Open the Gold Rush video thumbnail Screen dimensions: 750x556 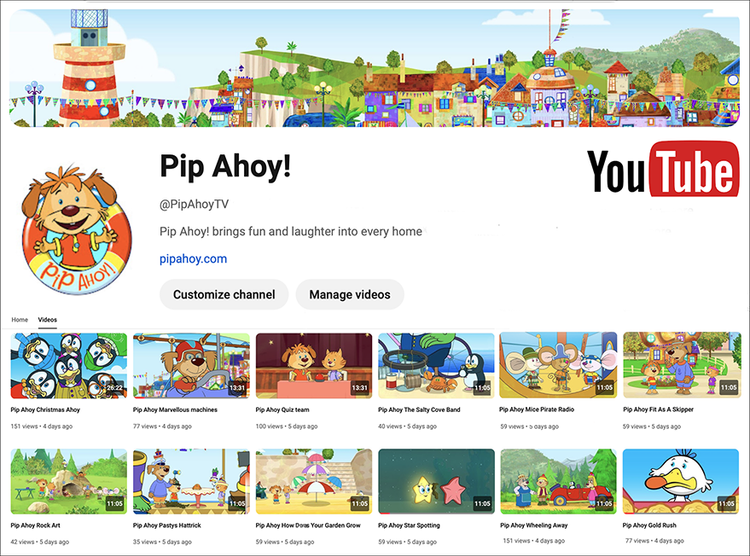click(x=681, y=481)
